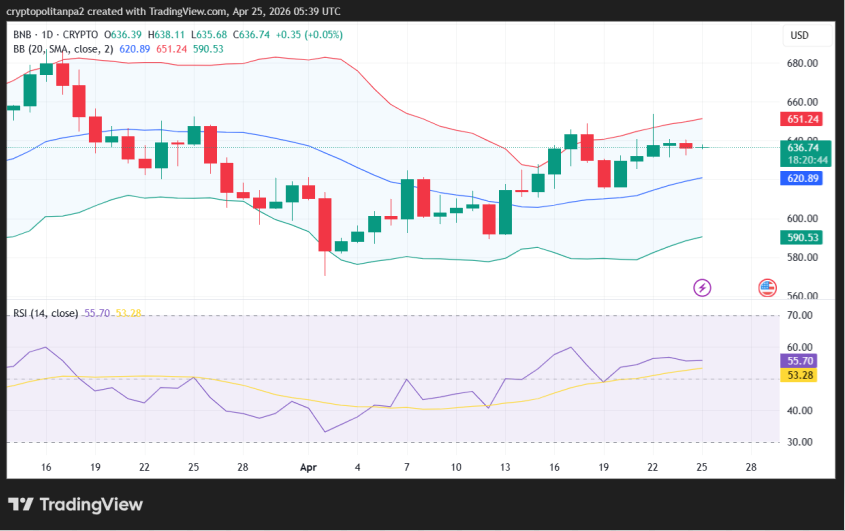Click date 25 on the time axis
845x531 pixels.
click(x=700, y=467)
